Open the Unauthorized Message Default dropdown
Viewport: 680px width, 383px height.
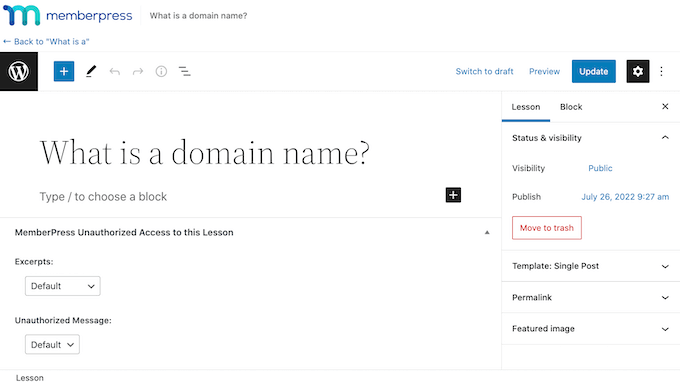tap(52, 344)
